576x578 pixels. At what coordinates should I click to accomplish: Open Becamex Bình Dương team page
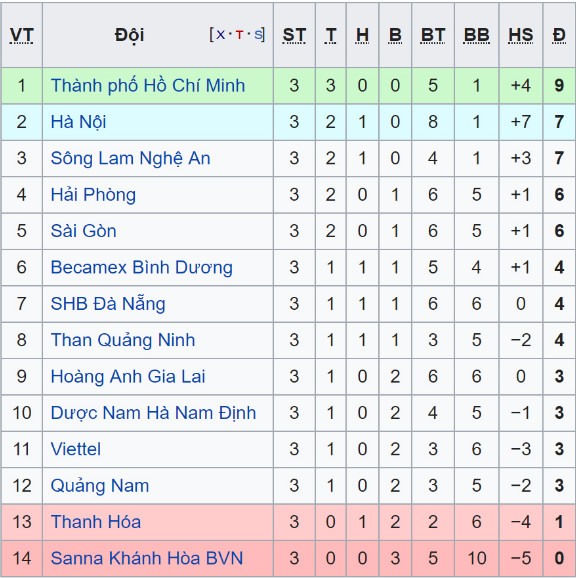[x=142, y=268]
